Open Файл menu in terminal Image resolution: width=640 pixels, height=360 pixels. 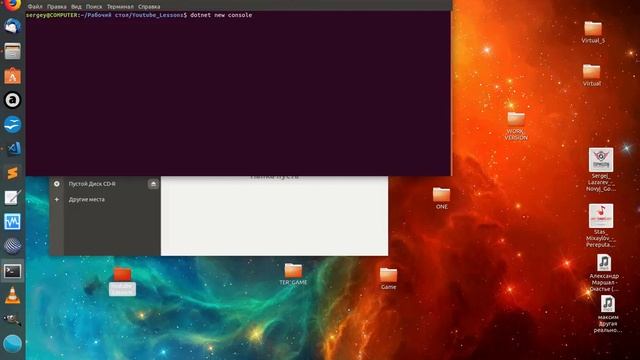click(35, 7)
